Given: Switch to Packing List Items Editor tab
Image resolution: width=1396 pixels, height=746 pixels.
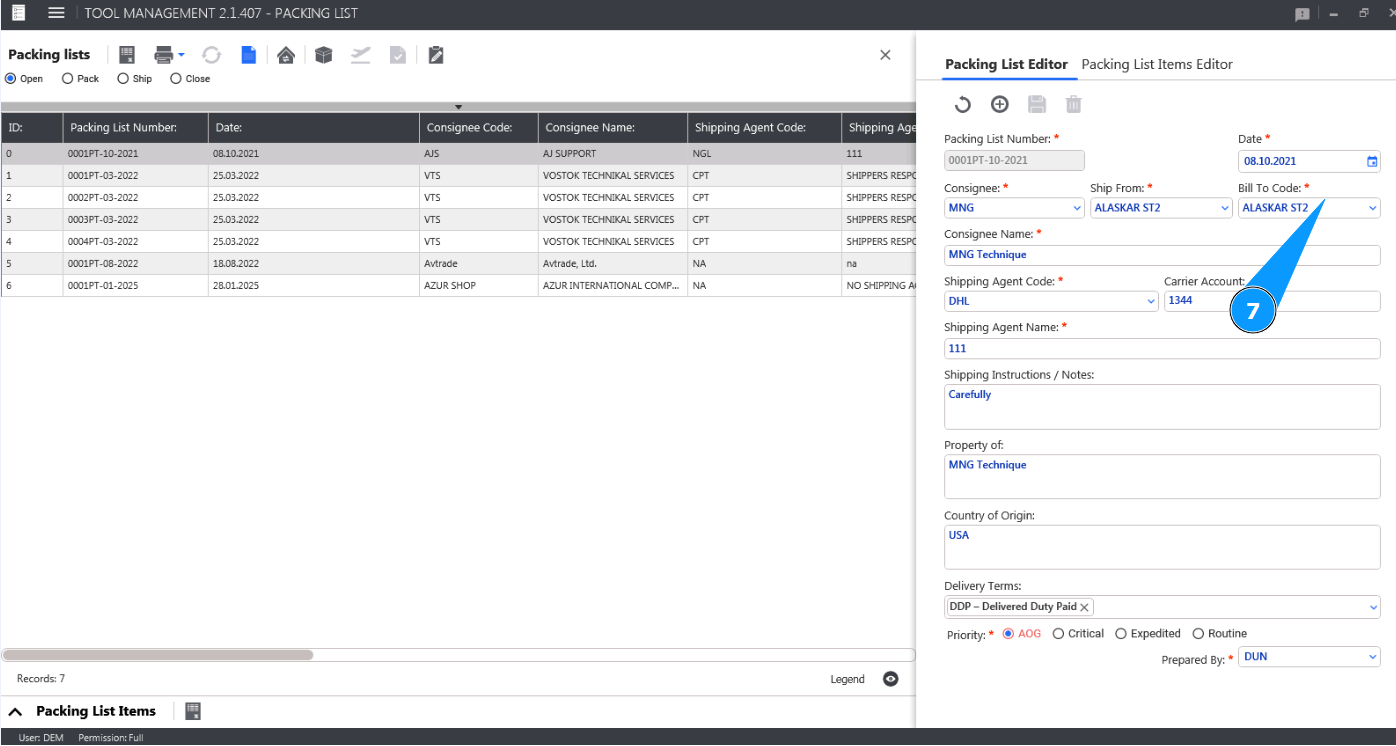Looking at the screenshot, I should click(x=1157, y=64).
